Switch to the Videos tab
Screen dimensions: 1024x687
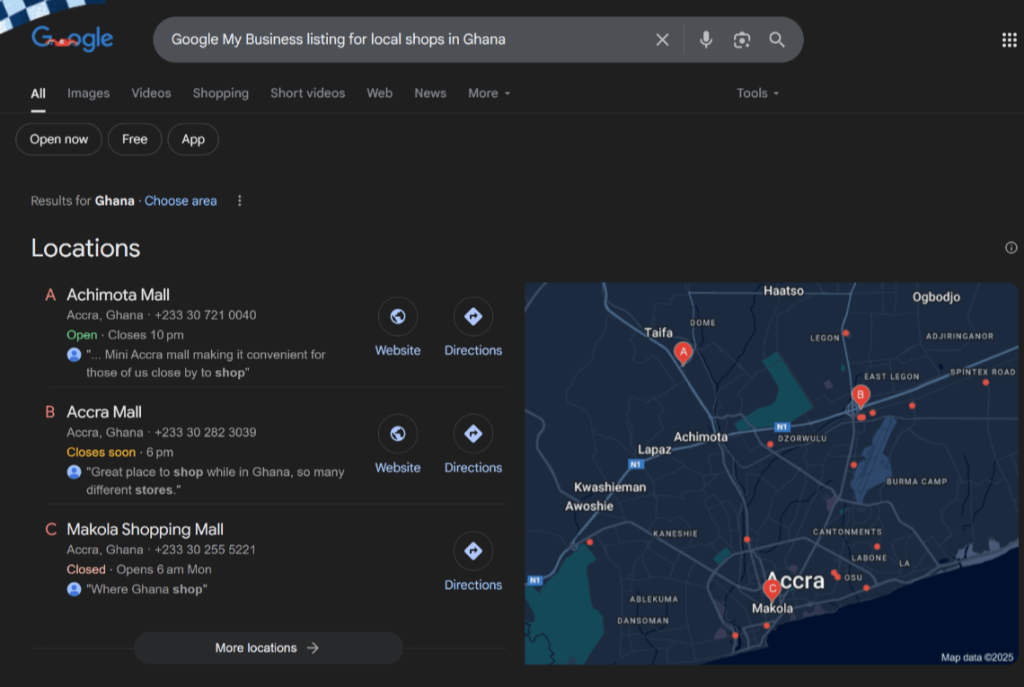click(151, 93)
